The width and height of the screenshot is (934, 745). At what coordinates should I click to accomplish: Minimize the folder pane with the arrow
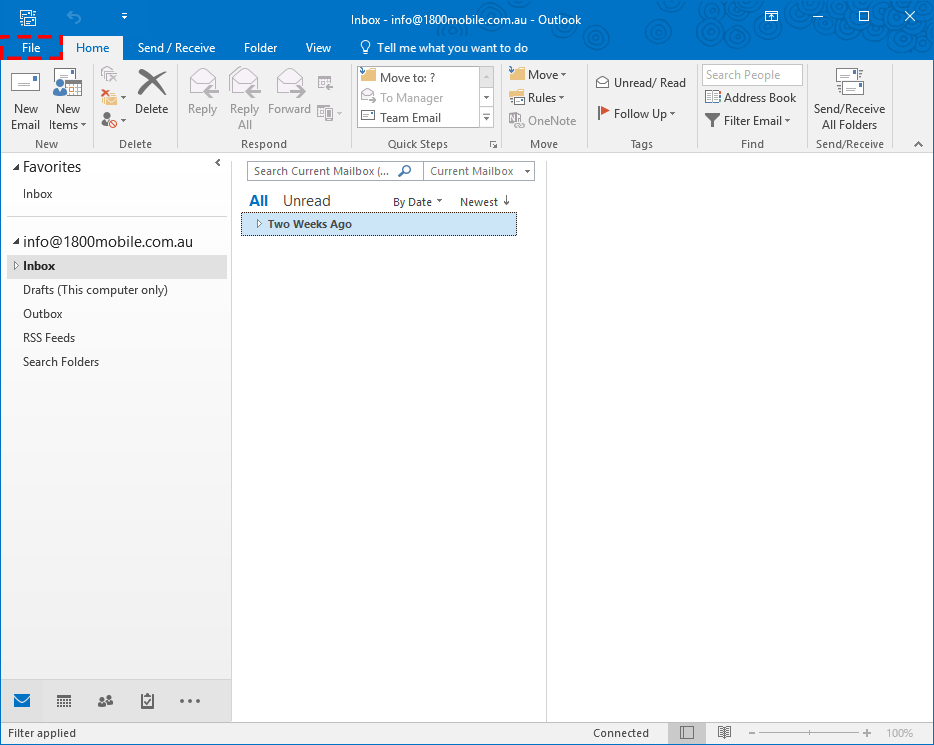click(218, 163)
